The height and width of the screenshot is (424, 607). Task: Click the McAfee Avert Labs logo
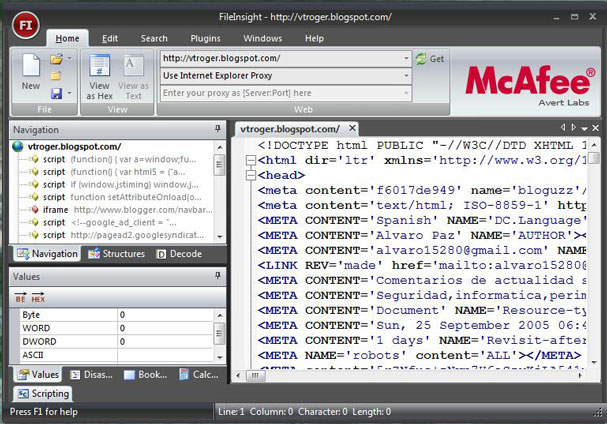tap(529, 85)
